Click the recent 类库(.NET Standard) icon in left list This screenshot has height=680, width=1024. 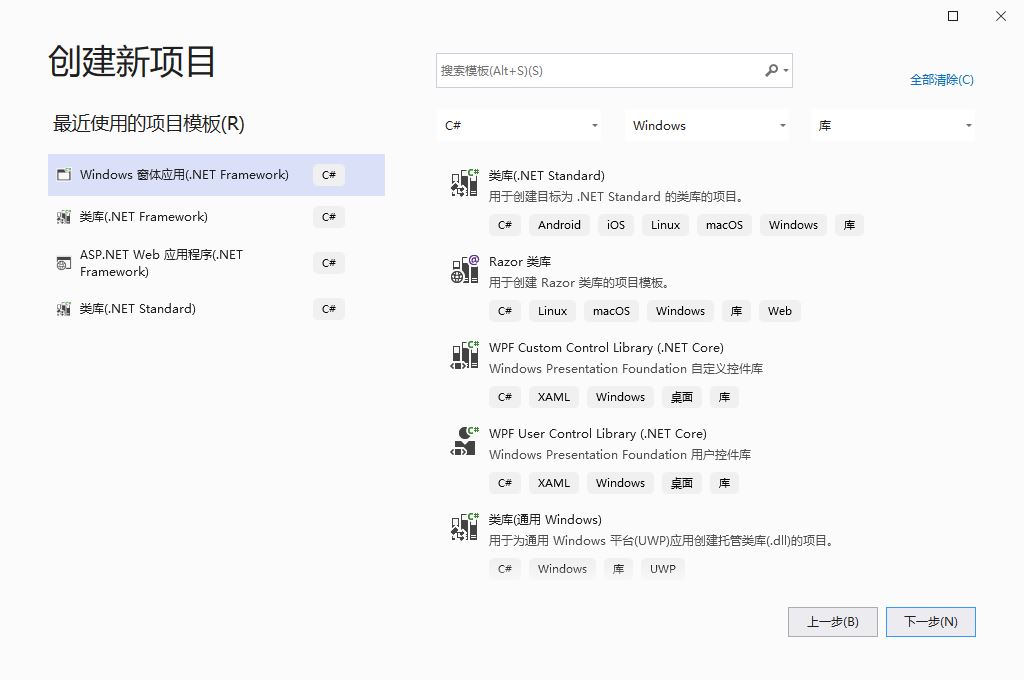pos(63,309)
